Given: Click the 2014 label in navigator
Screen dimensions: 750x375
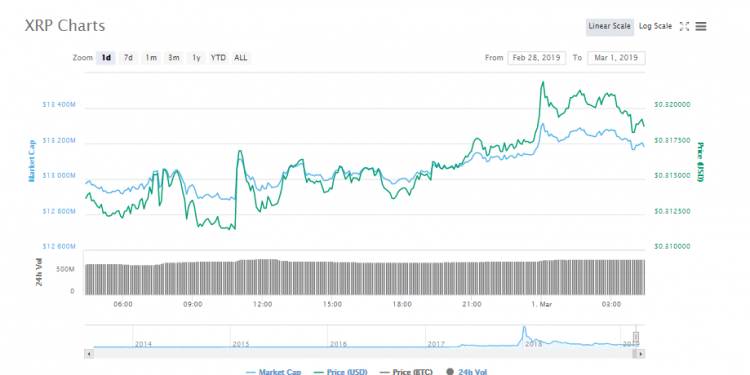Looking at the screenshot, I should point(143,344).
